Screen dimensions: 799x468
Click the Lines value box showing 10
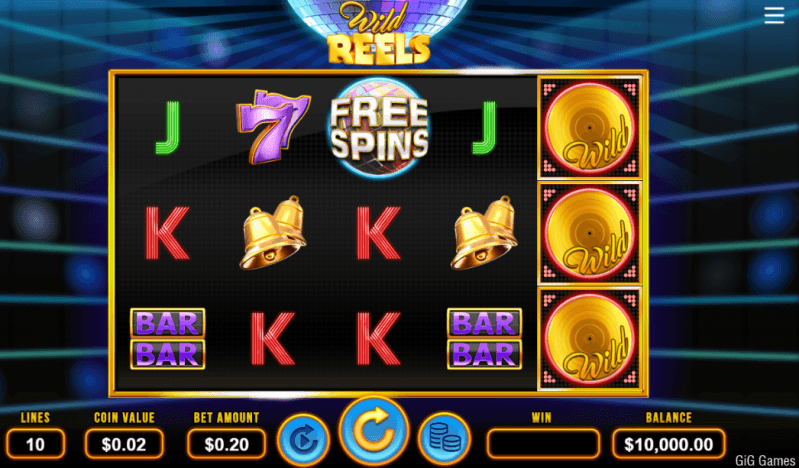[x=35, y=444]
